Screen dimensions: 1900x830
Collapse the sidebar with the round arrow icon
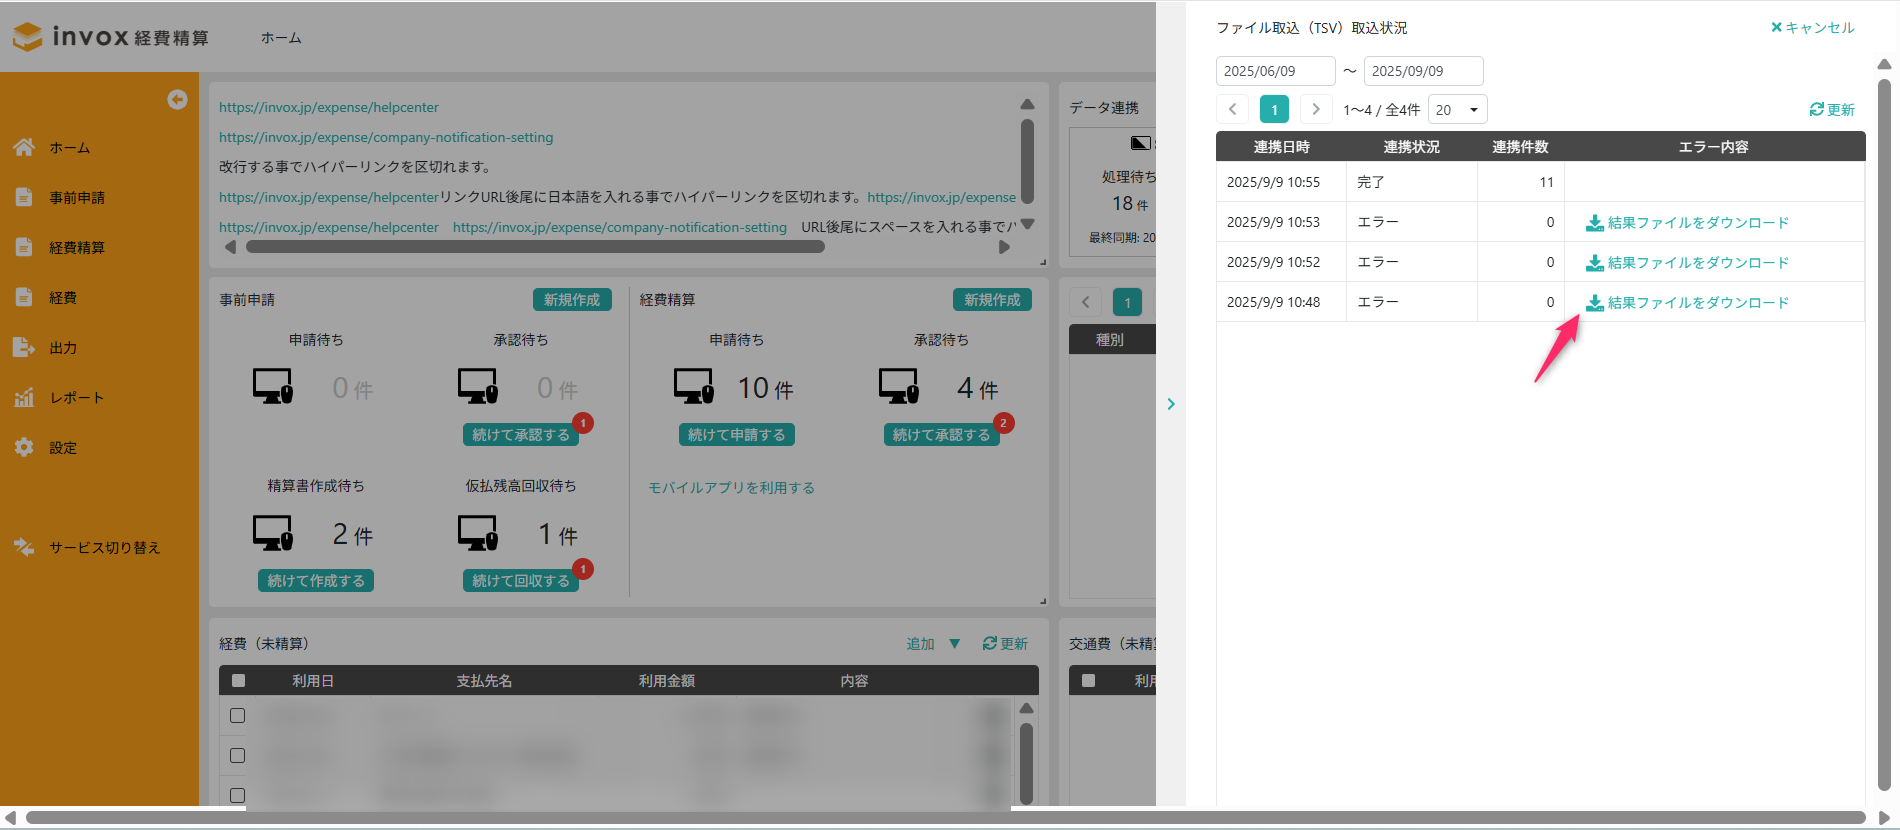177,99
